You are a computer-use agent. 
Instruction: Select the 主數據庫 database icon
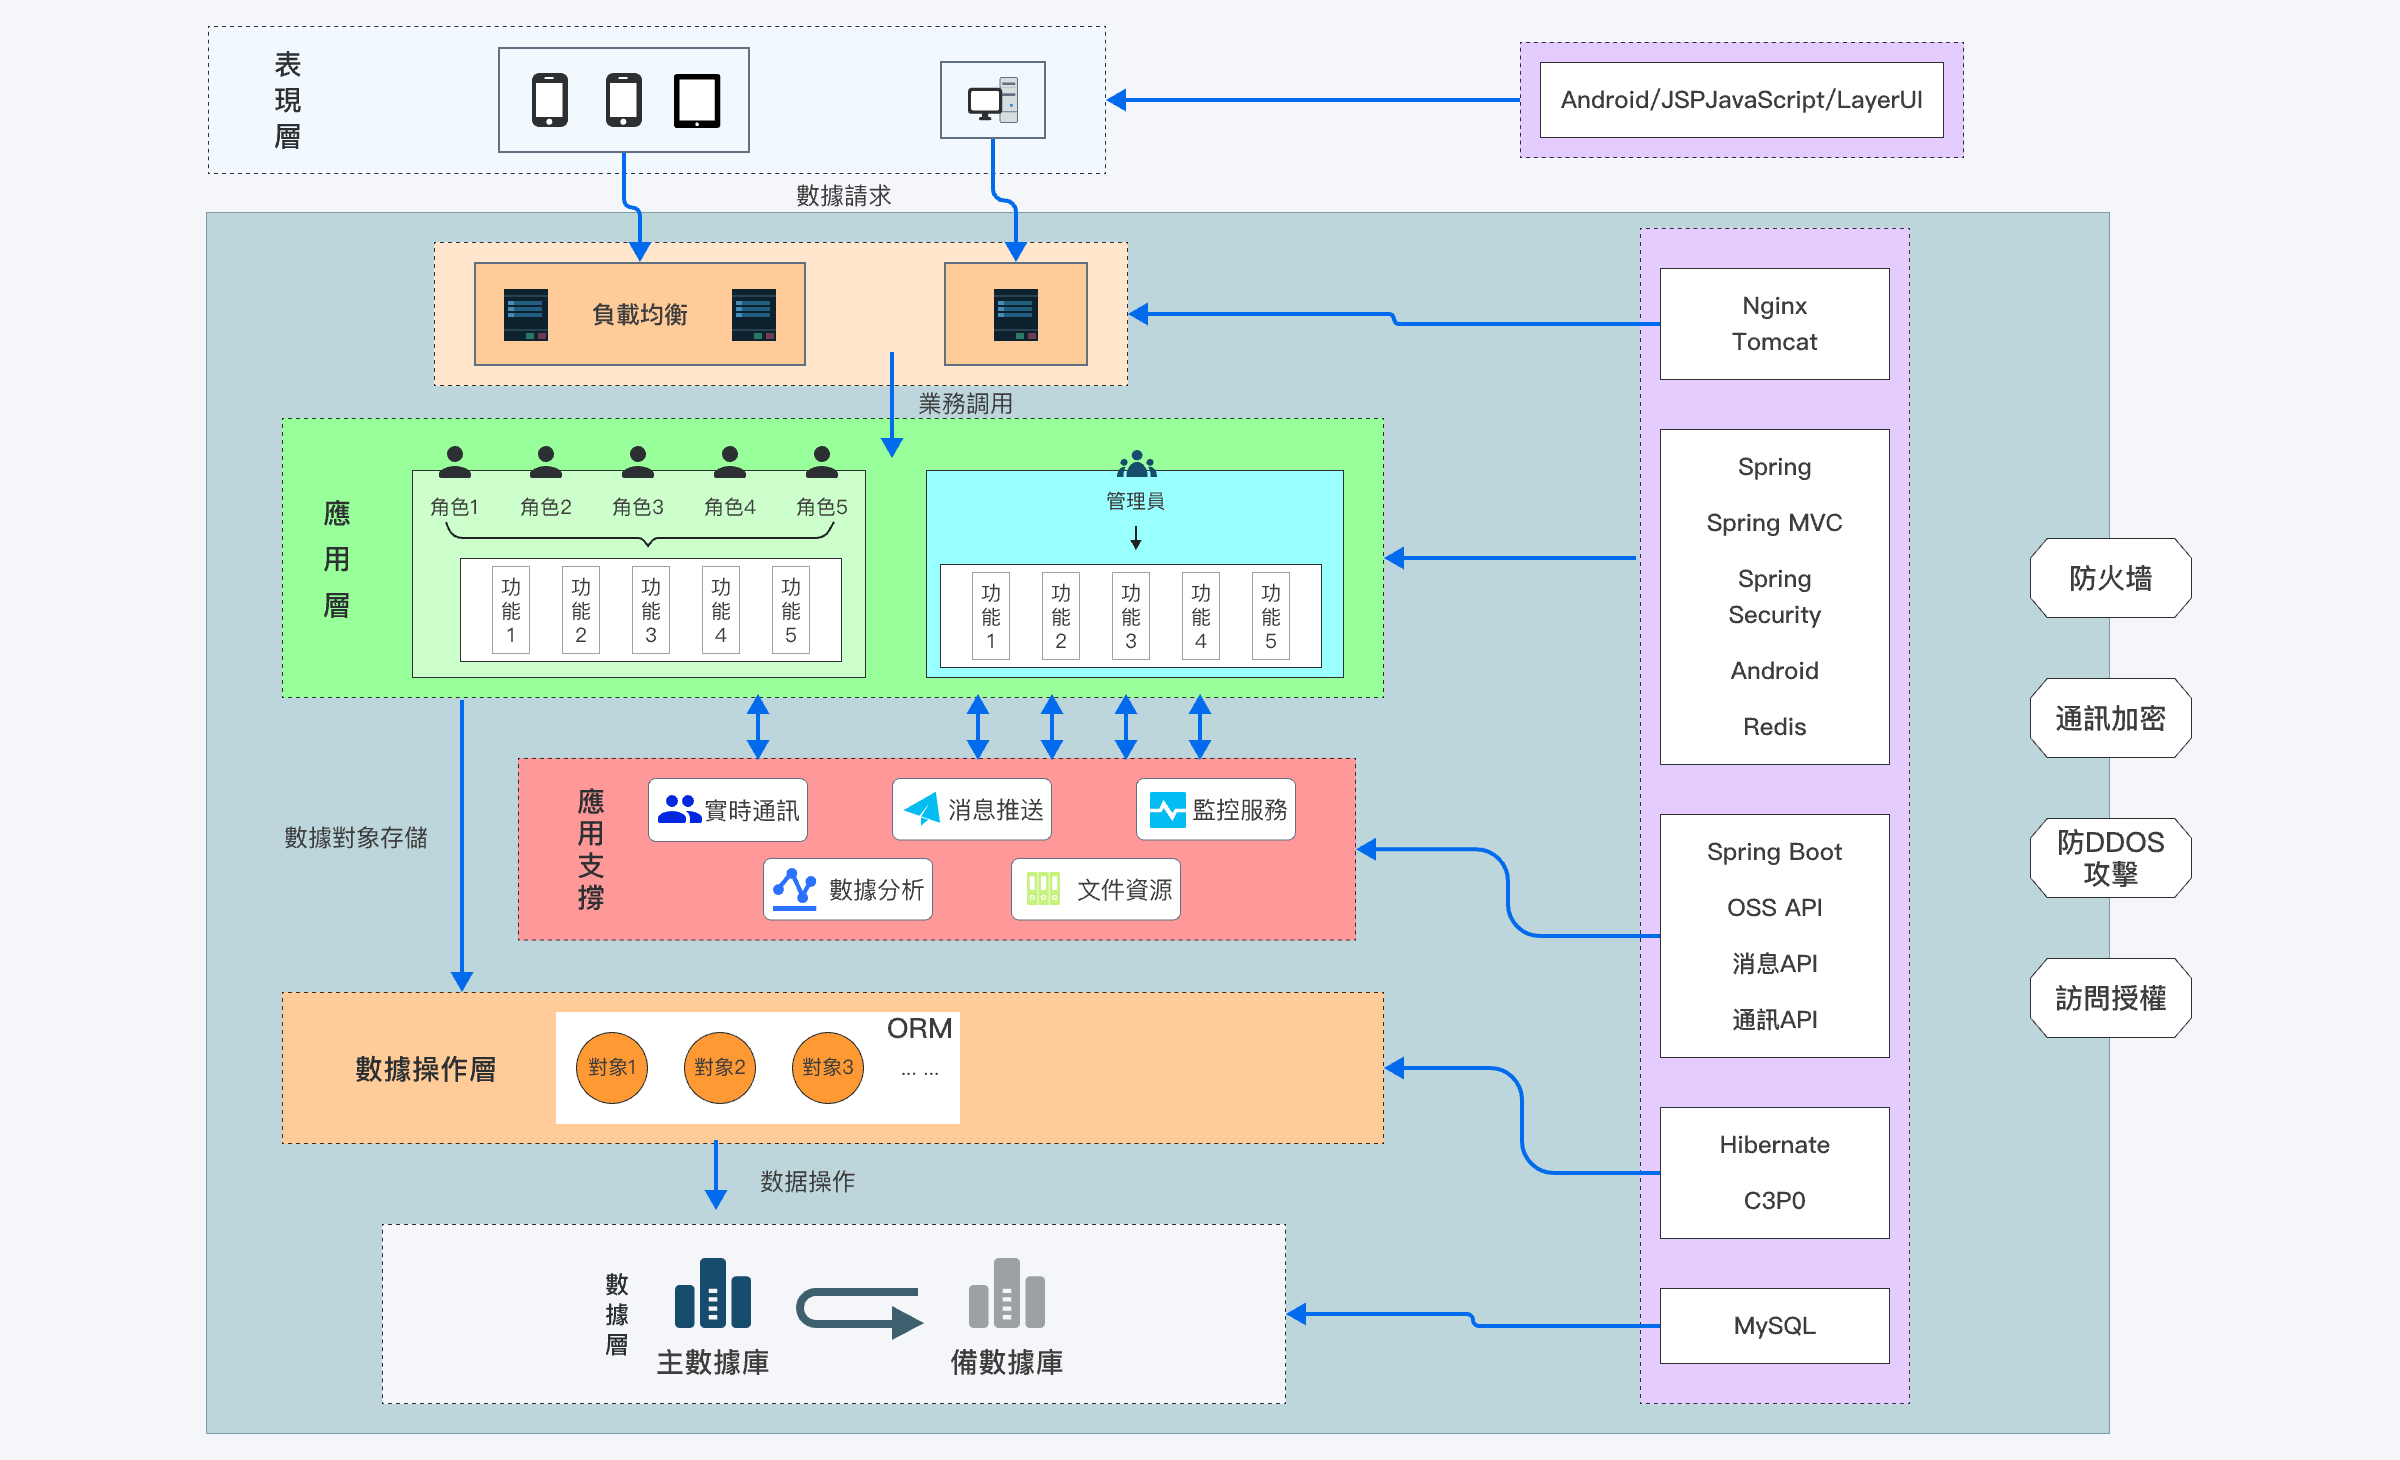[713, 1293]
